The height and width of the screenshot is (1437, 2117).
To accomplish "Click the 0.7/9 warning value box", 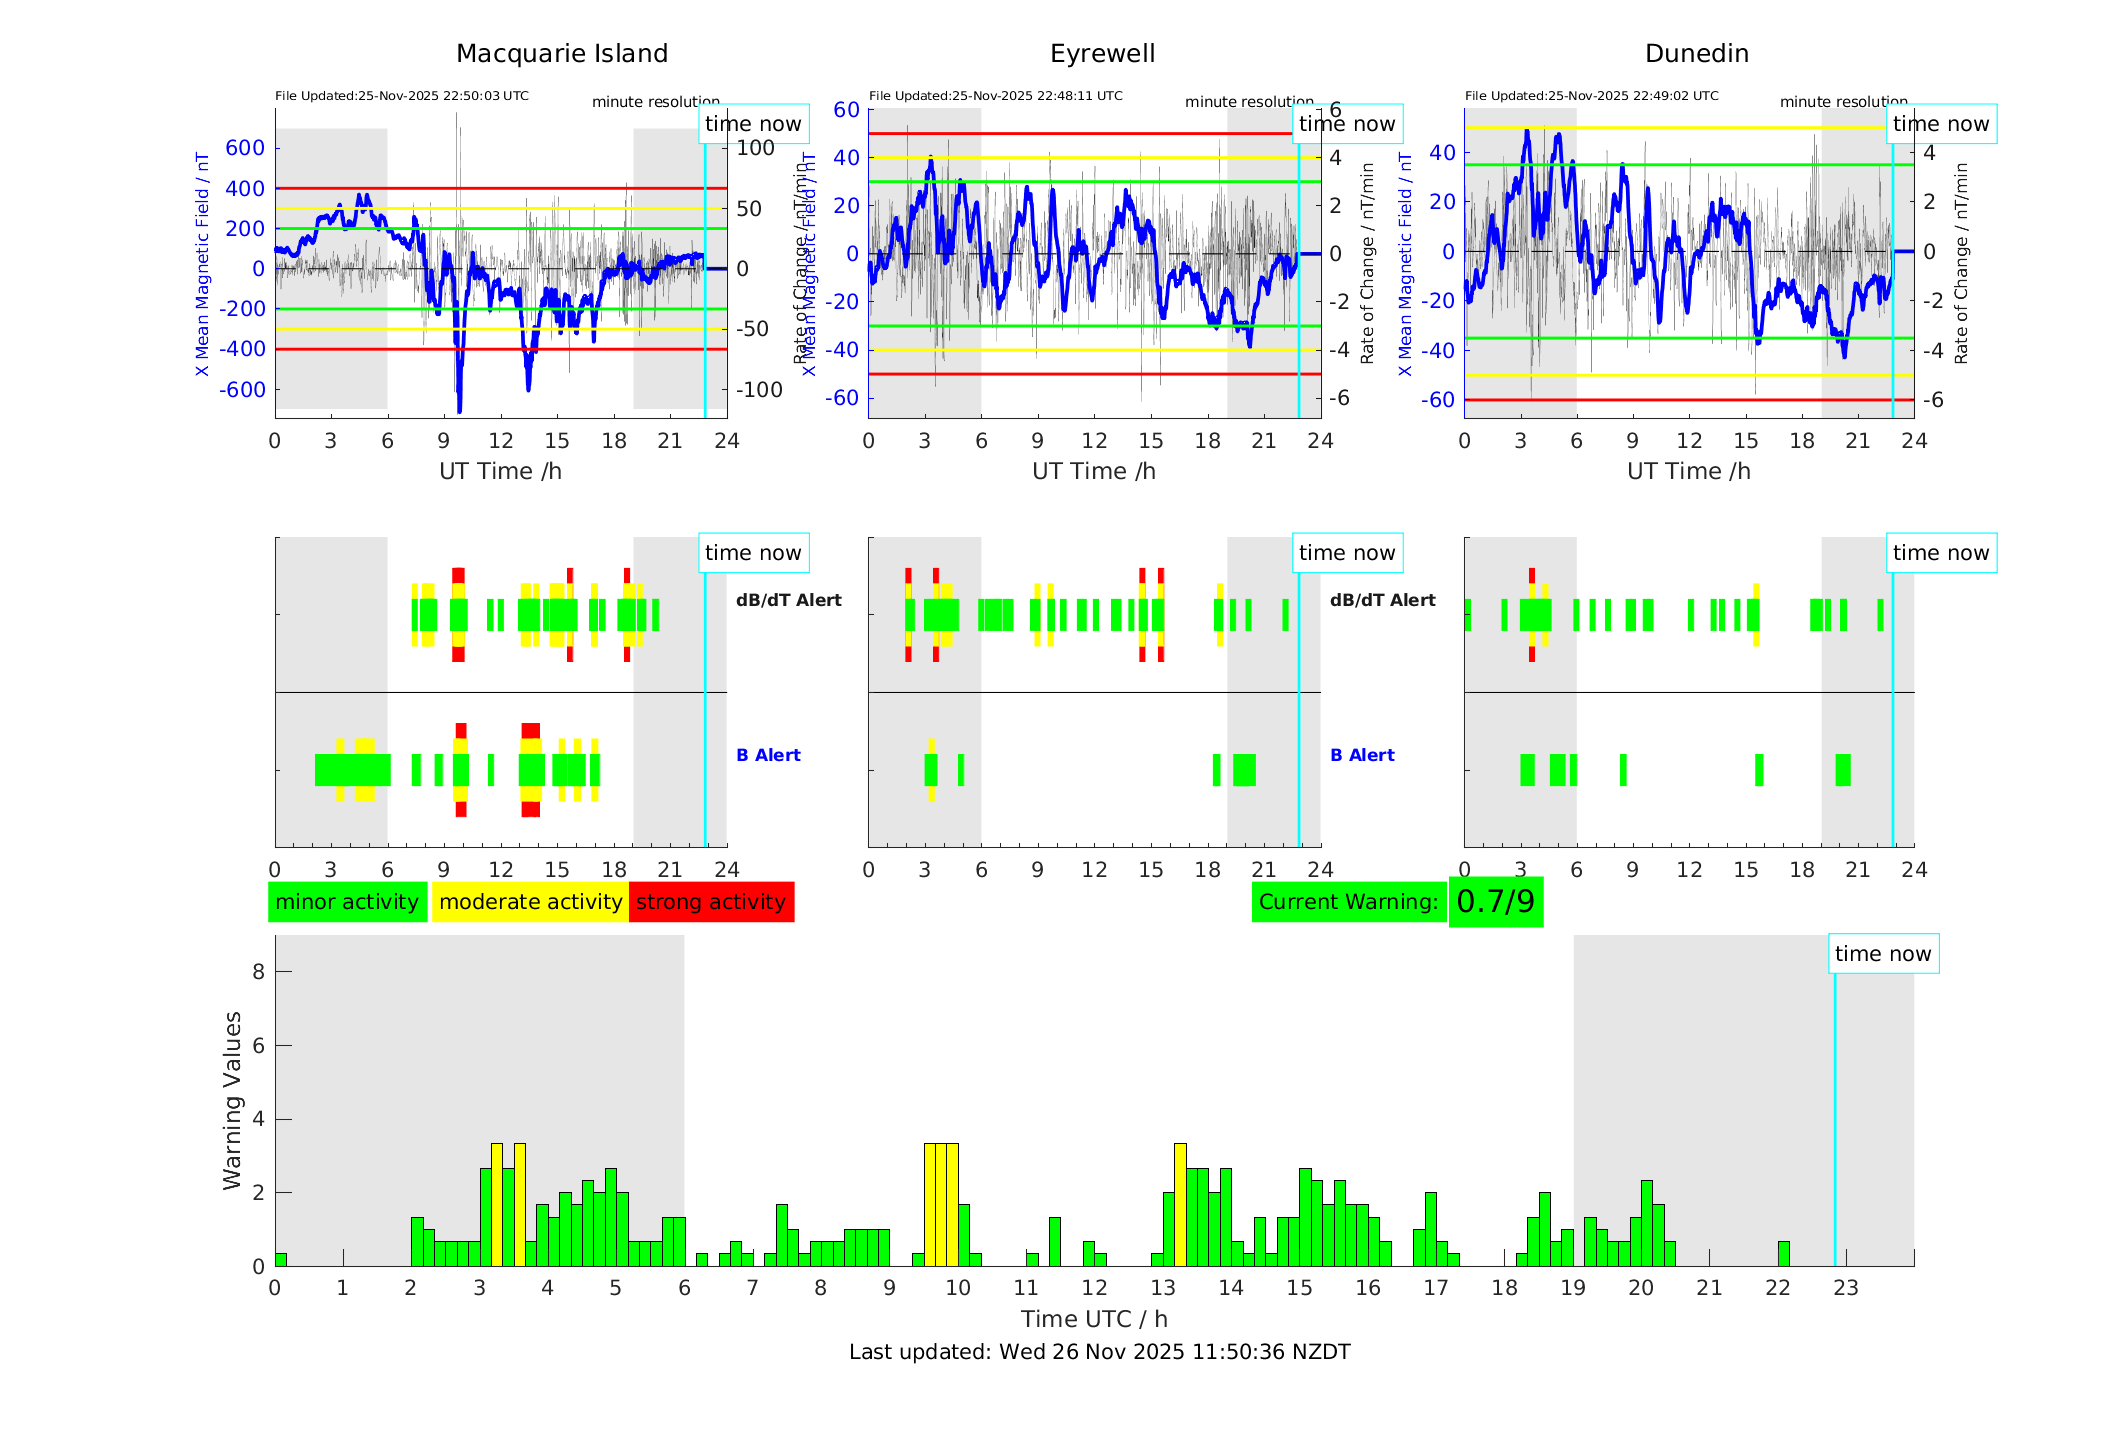I will point(1495,902).
